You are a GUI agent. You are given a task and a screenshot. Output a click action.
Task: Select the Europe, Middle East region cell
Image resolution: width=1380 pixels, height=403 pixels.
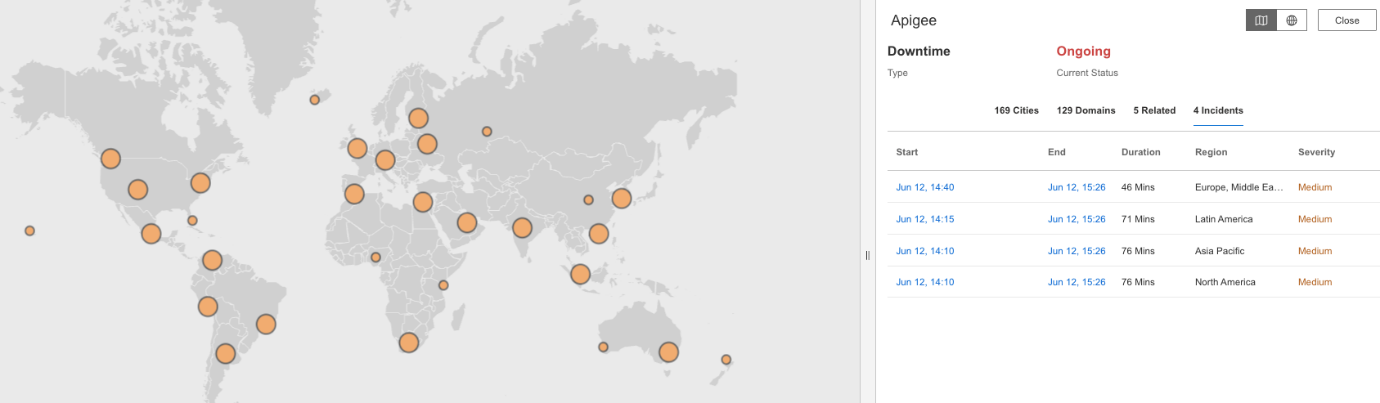click(1238, 187)
